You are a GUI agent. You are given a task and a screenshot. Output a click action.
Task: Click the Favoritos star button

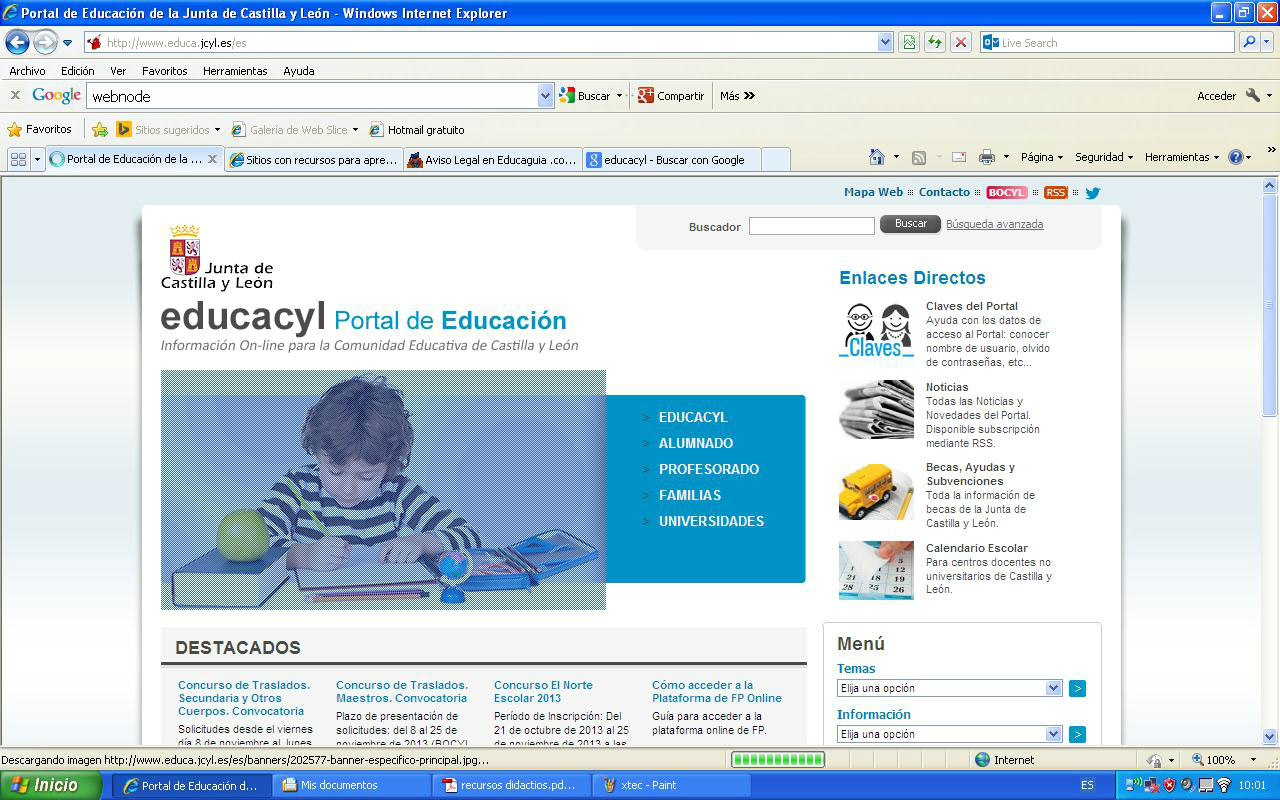click(40, 129)
